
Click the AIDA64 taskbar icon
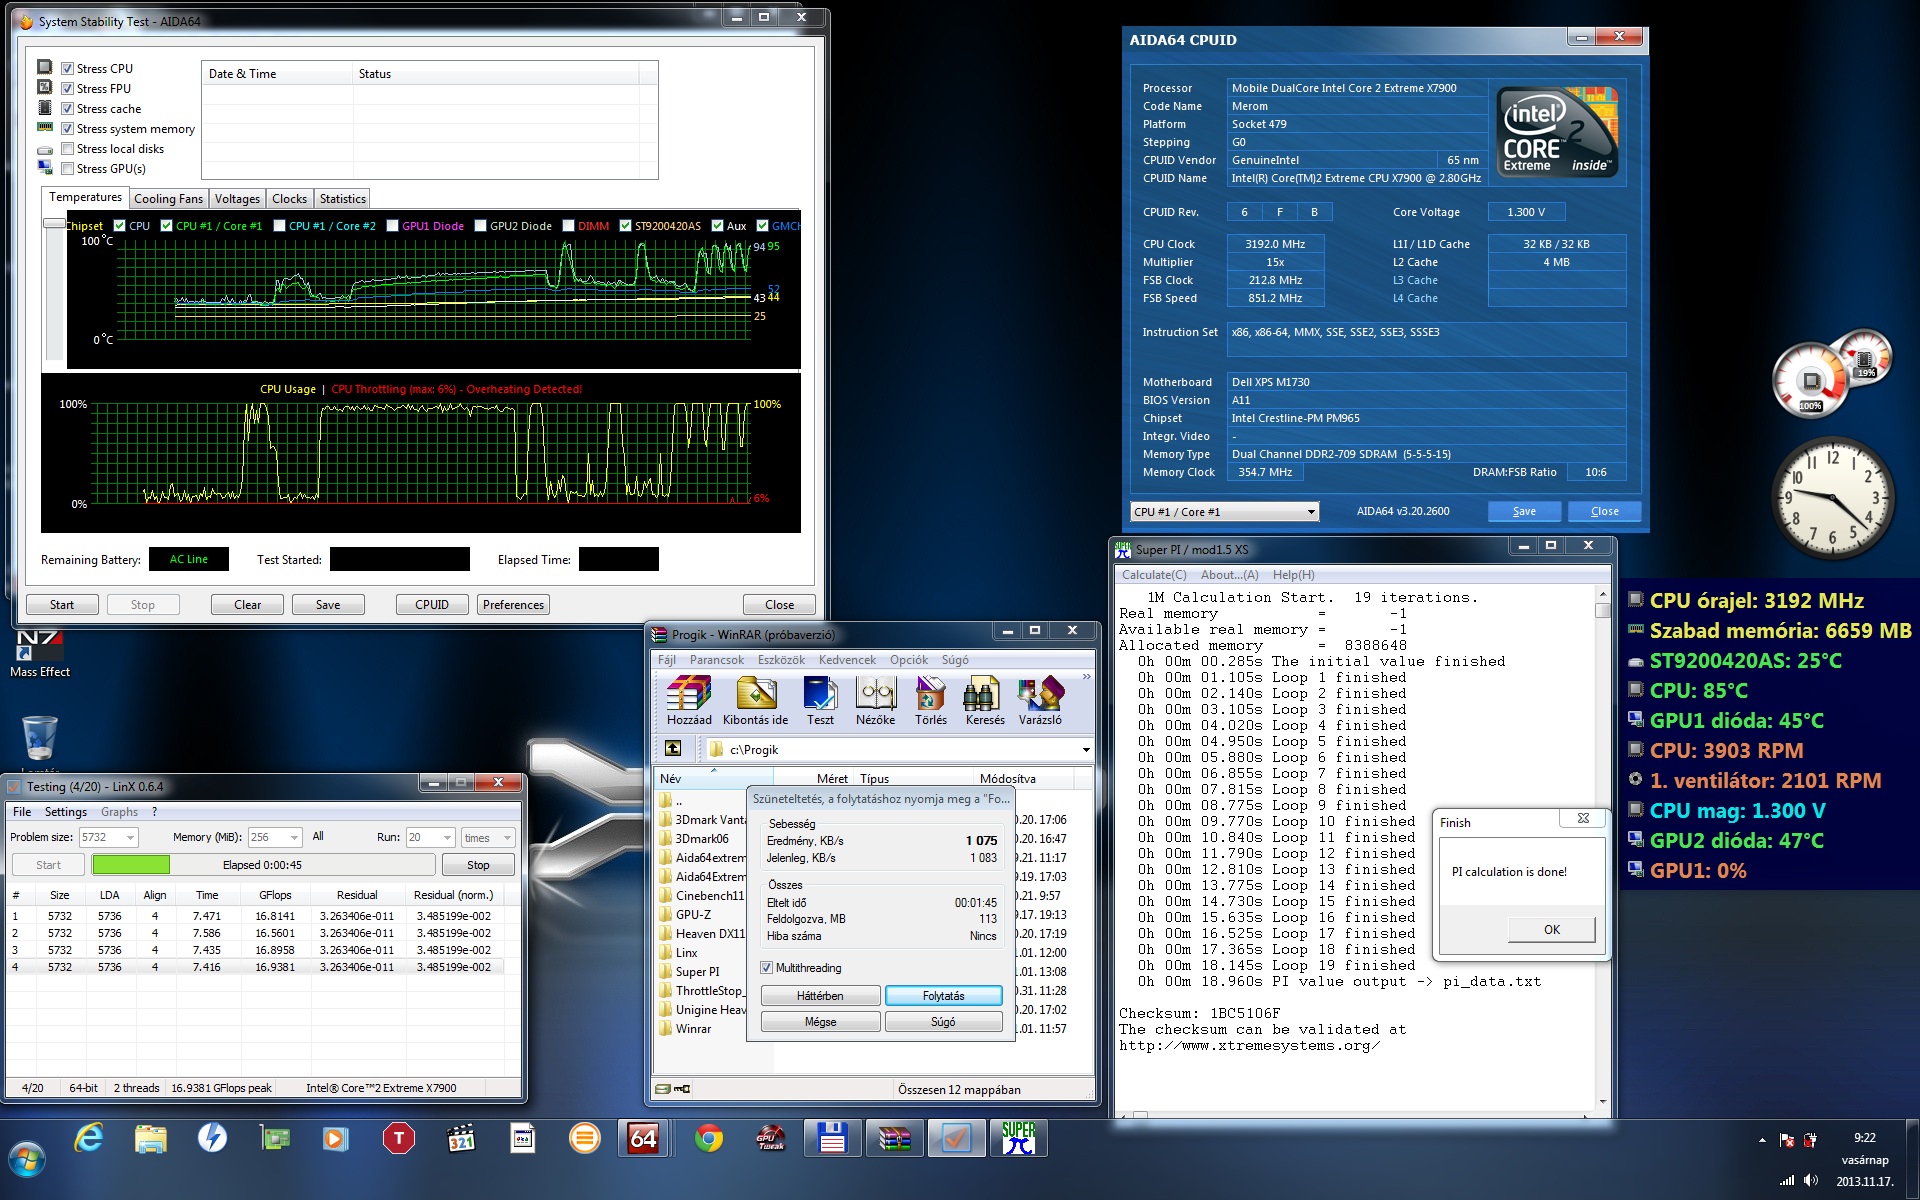(644, 1139)
